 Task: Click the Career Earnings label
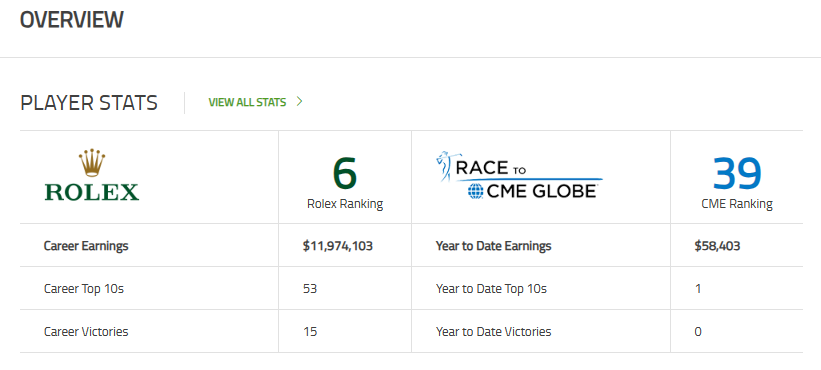coord(86,246)
